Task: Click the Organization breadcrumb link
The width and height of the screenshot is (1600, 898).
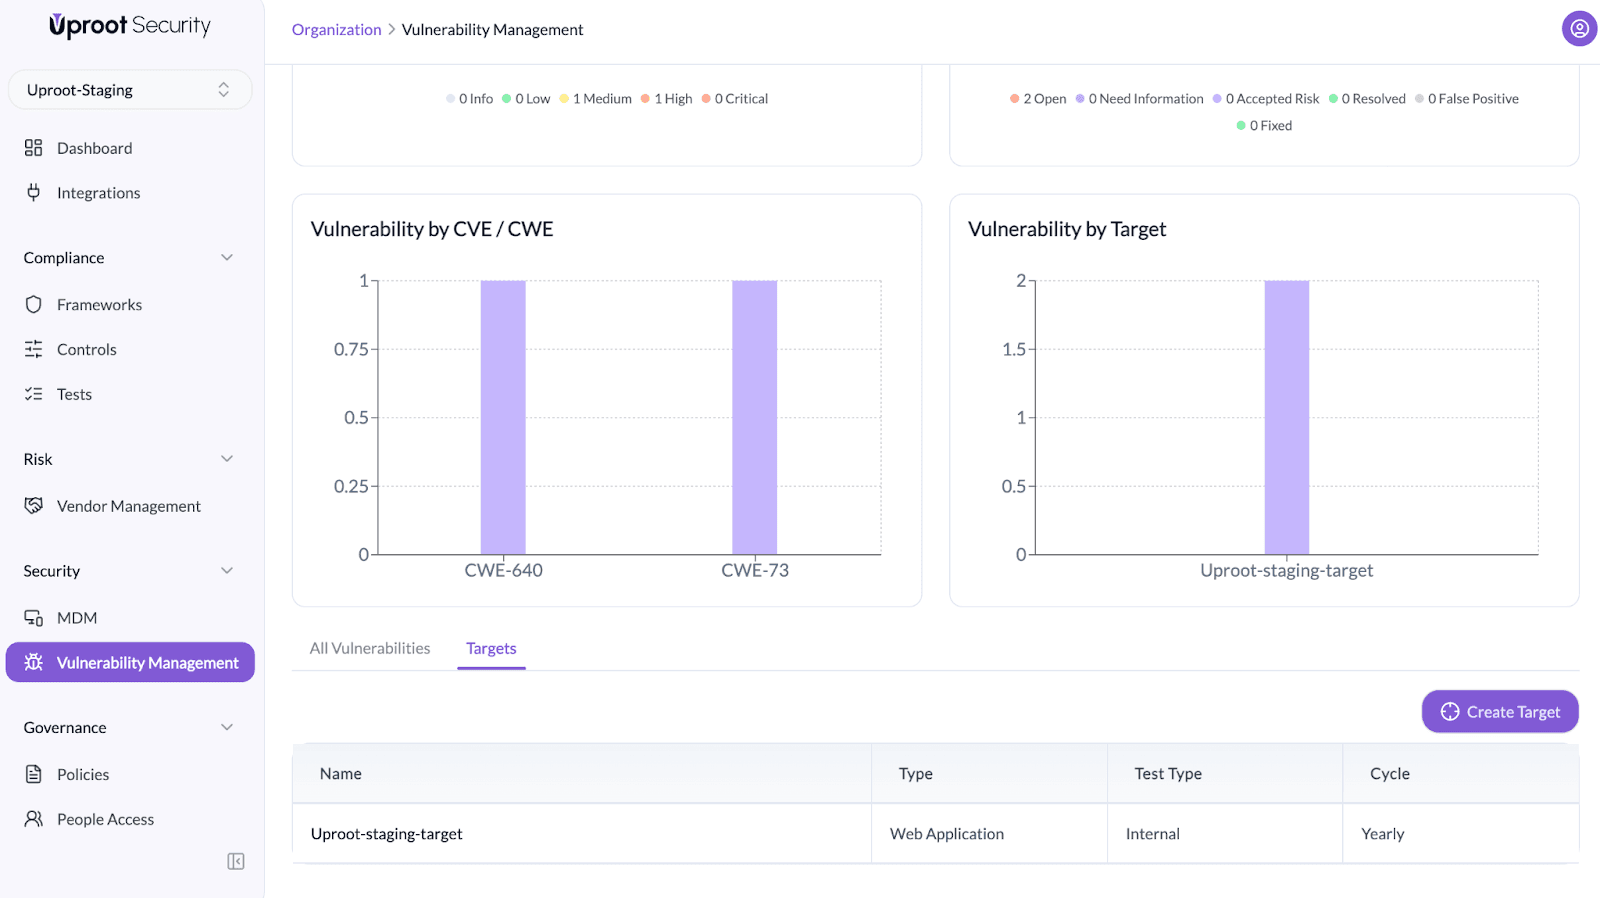Action: tap(336, 30)
